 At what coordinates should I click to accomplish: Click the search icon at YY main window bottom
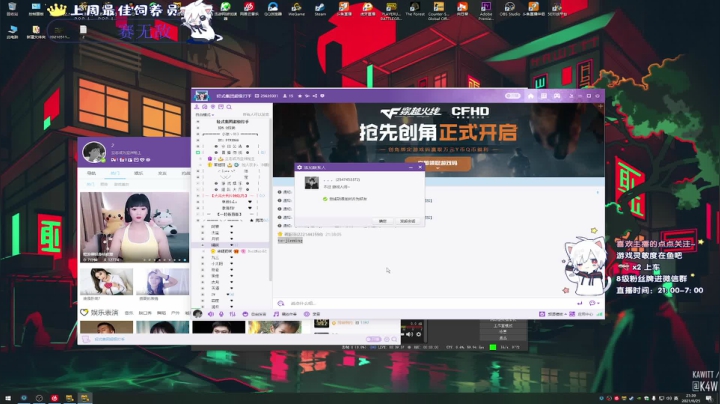coord(394,339)
